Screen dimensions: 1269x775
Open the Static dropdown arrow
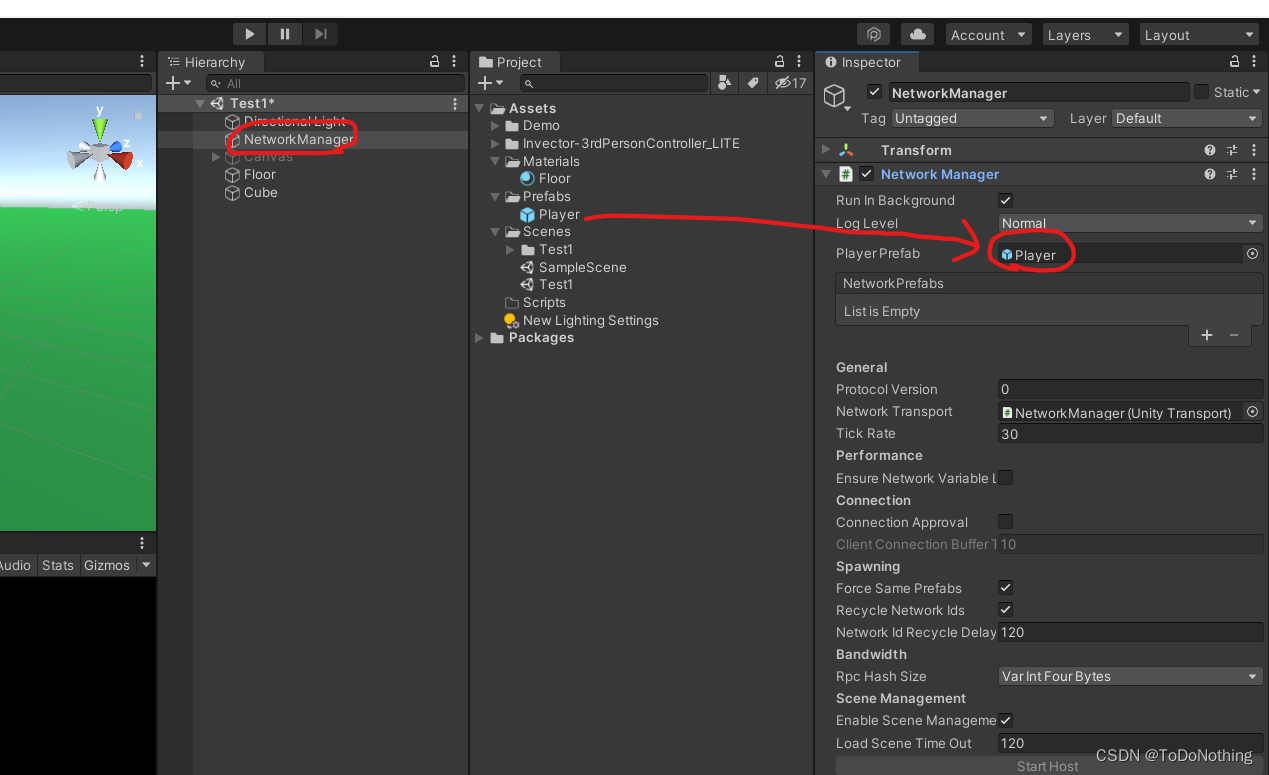click(x=1256, y=92)
